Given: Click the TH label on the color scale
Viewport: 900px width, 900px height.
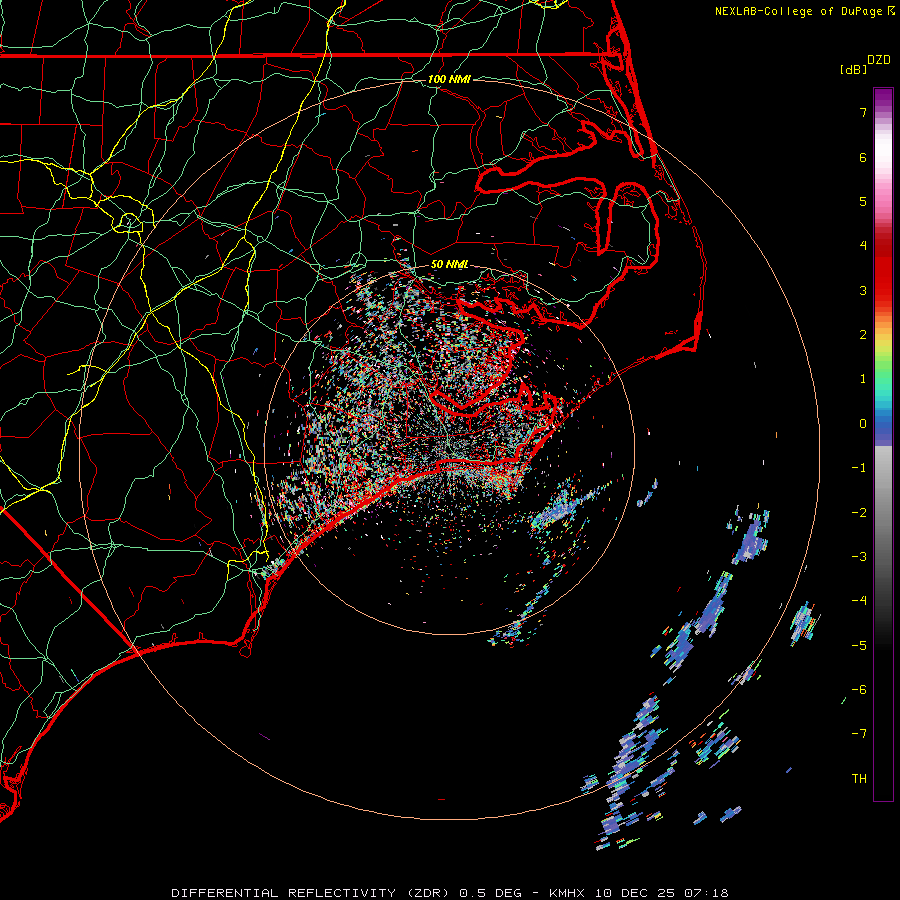Looking at the screenshot, I should 859,779.
